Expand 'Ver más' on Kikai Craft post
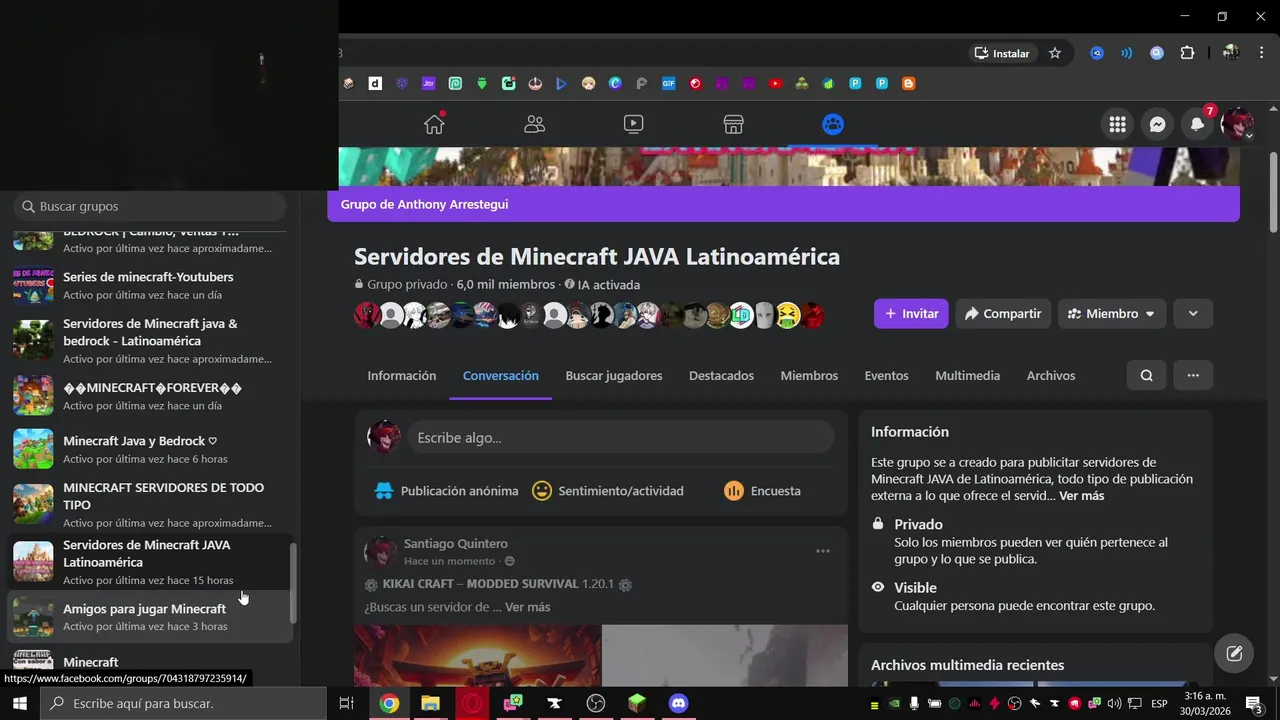Viewport: 1280px width, 720px height. (527, 607)
